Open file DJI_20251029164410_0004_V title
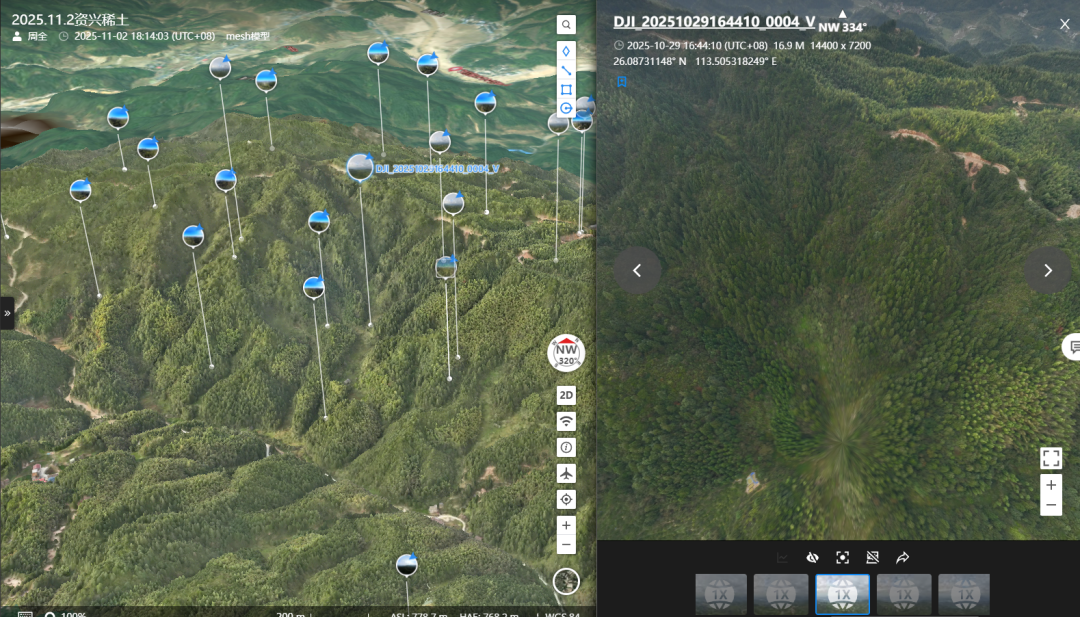Viewport: 1080px width, 617px height. pyautogui.click(x=714, y=22)
